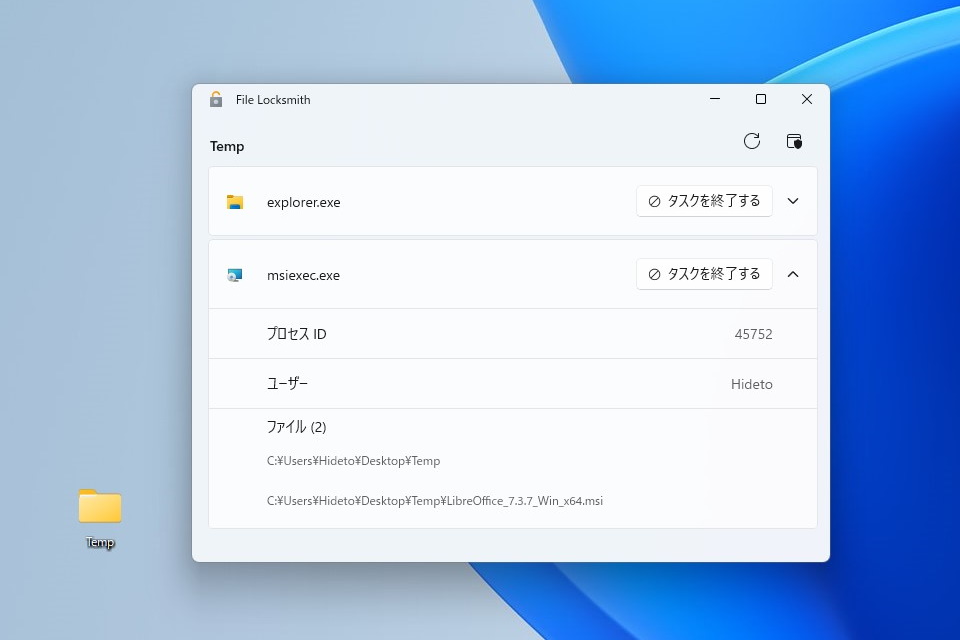Image resolution: width=960 pixels, height=640 pixels.
Task: Click the user name Hideto
Action: [751, 383]
